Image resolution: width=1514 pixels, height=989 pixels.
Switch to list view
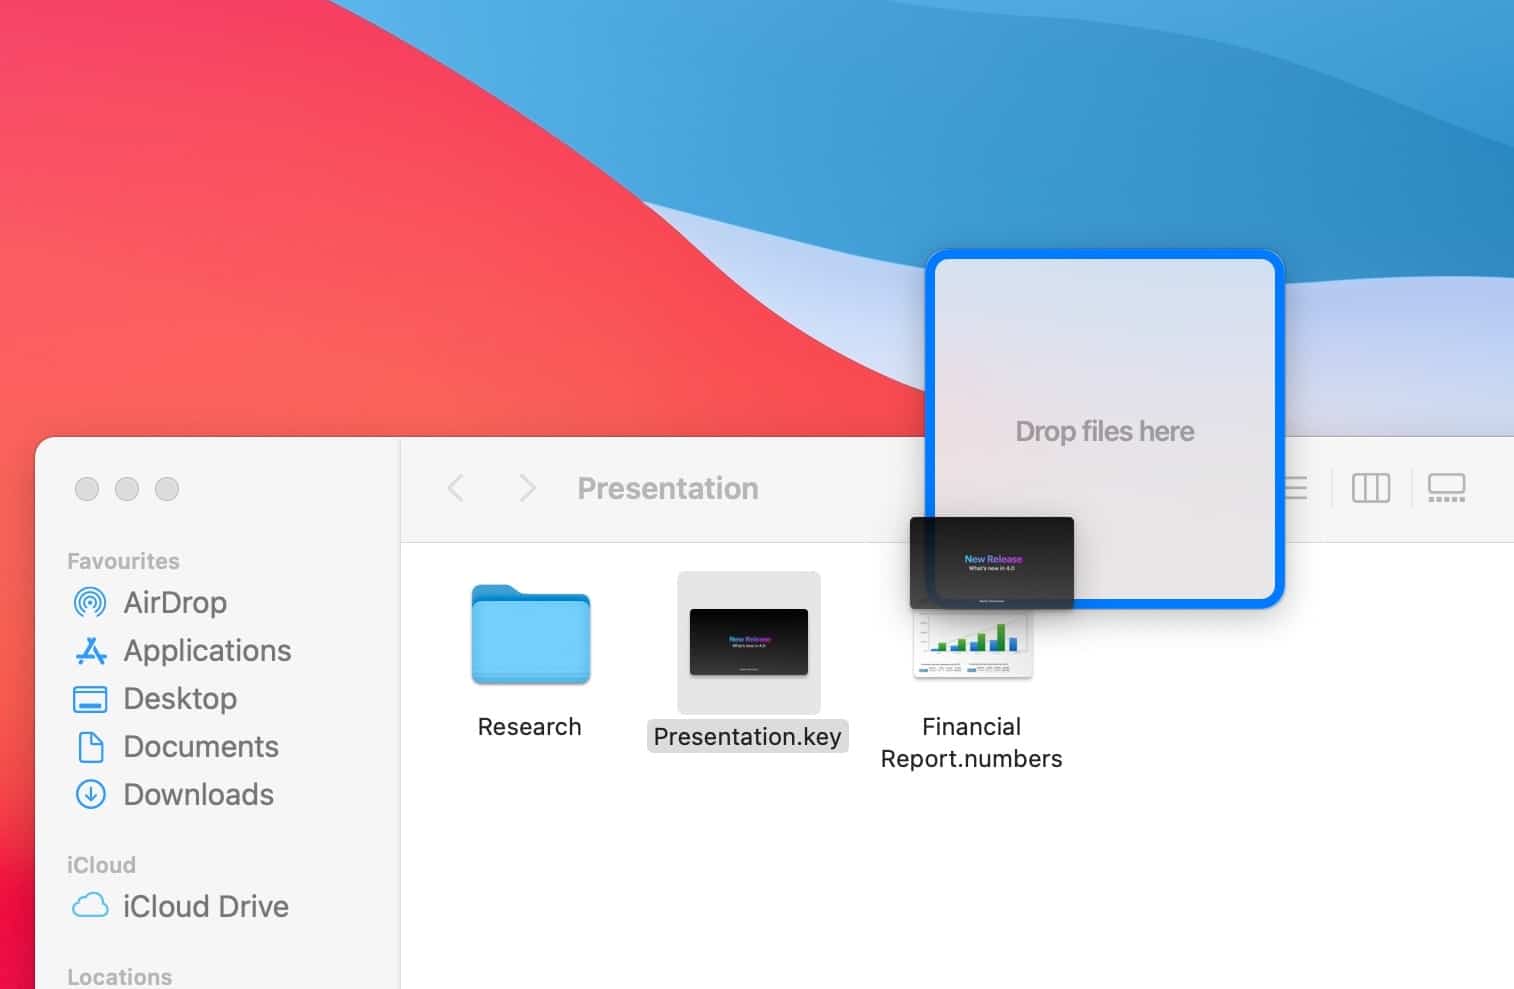pyautogui.click(x=1294, y=488)
